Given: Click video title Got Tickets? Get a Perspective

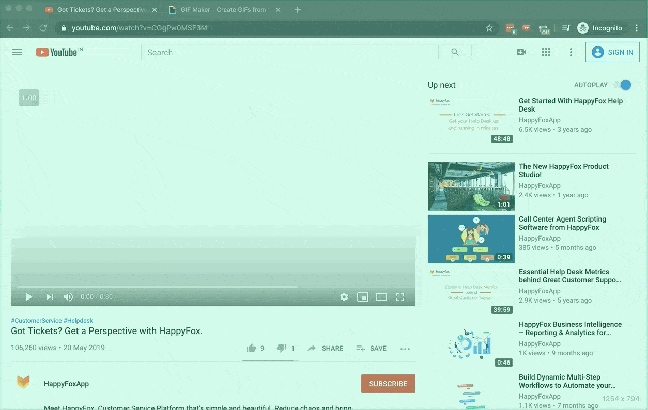Looking at the screenshot, I should (107, 331).
